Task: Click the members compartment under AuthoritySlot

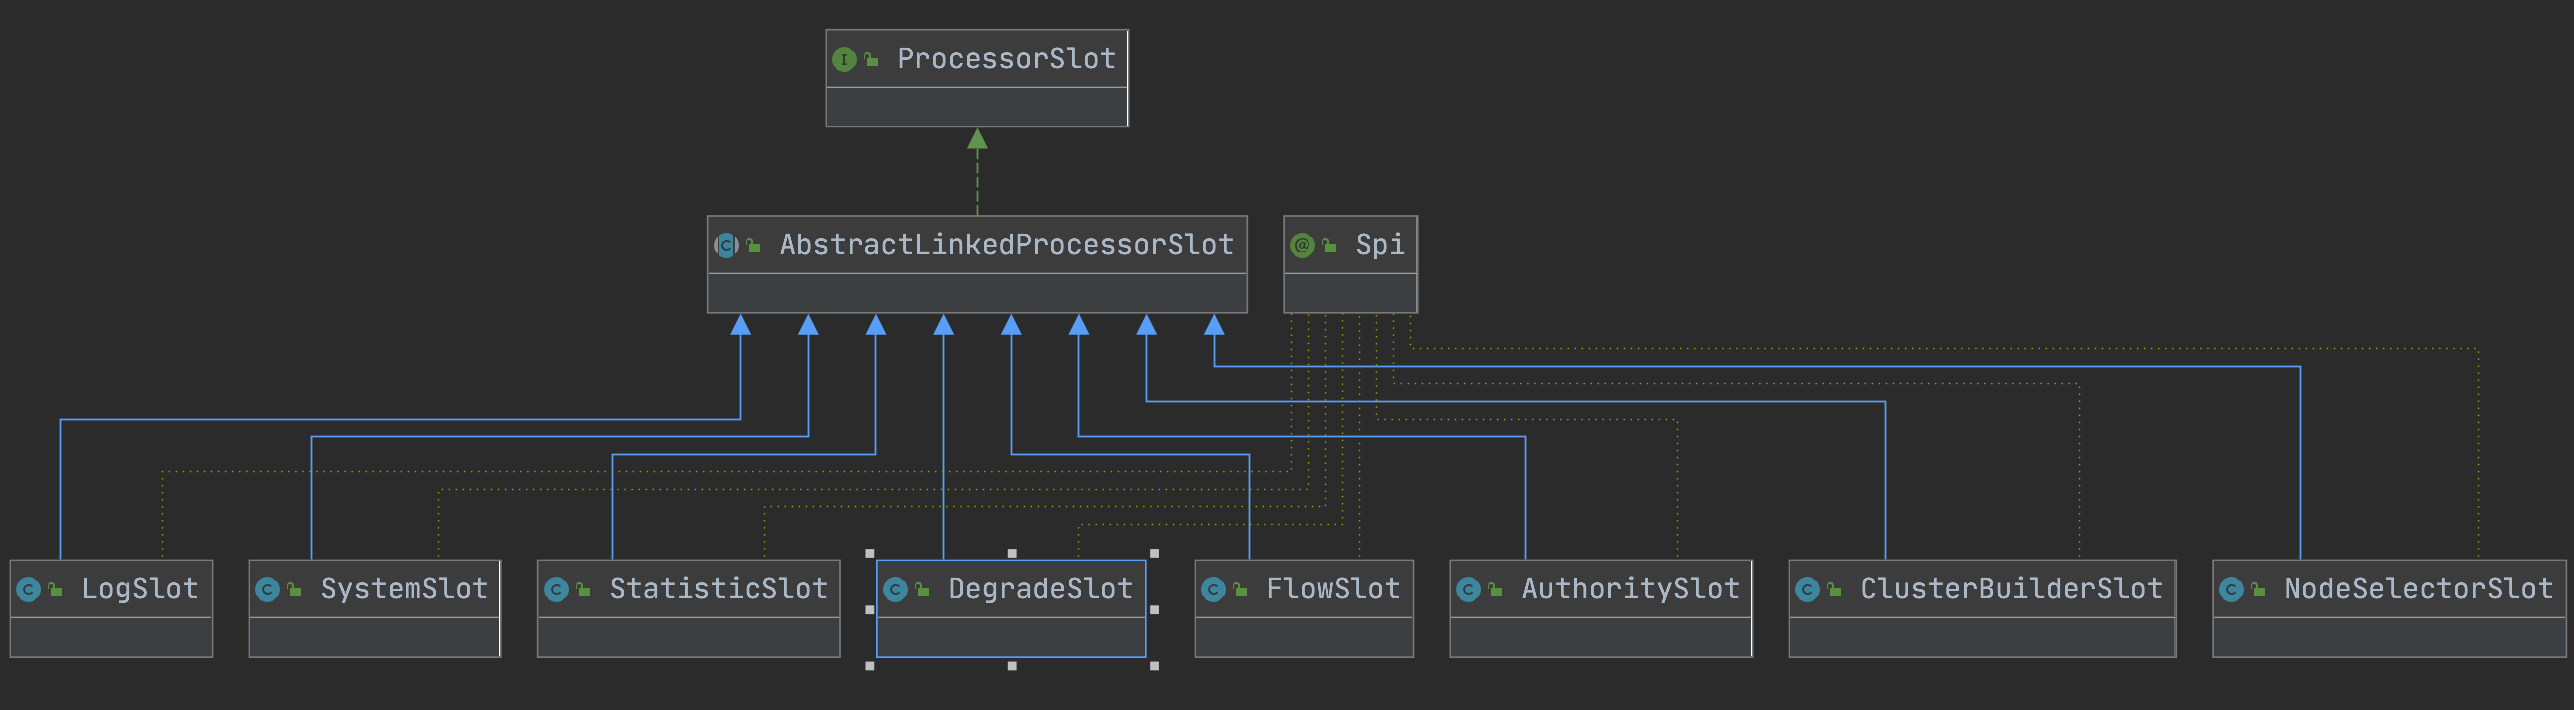Action: coord(1600,637)
